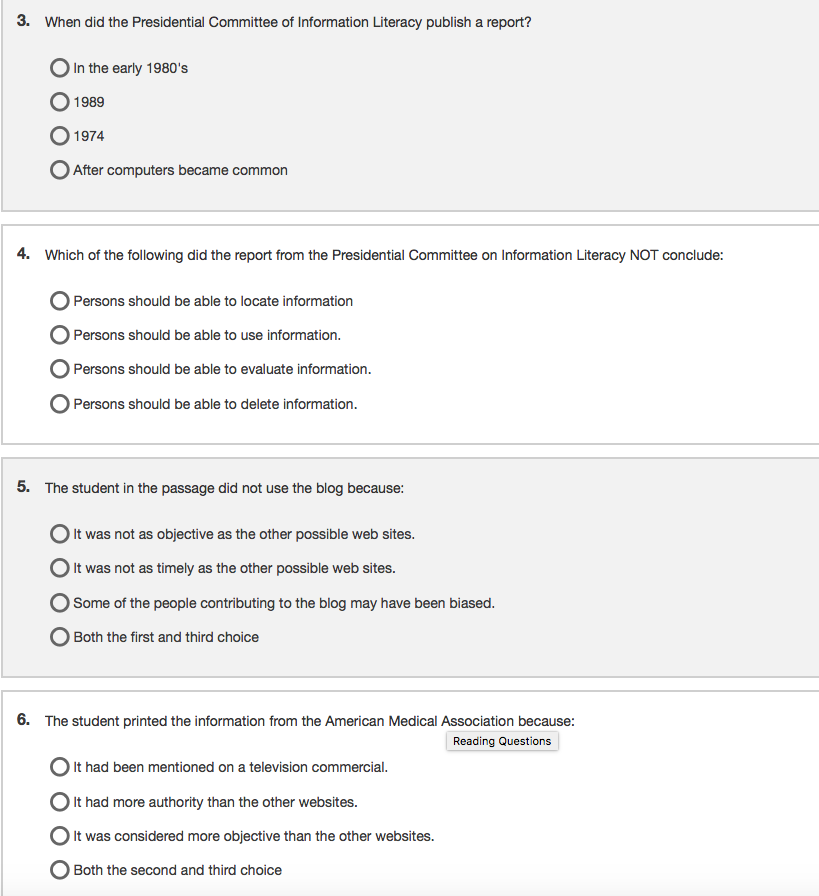
Task: Select "Persons should be able to locate information"
Action: [59, 300]
